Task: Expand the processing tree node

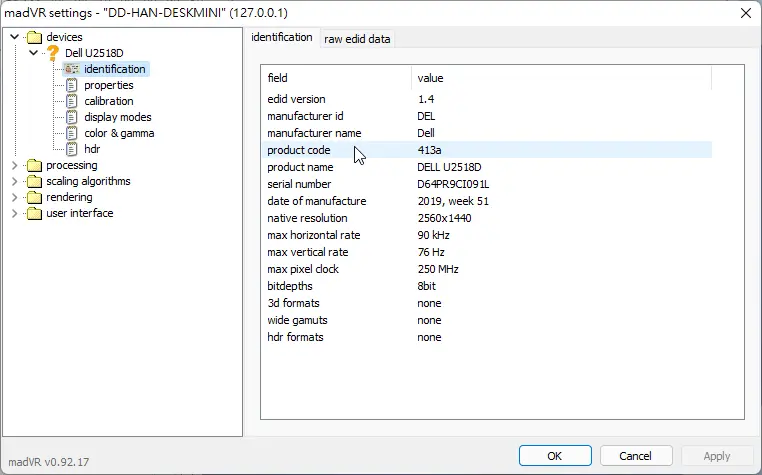Action: pyautogui.click(x=14, y=165)
